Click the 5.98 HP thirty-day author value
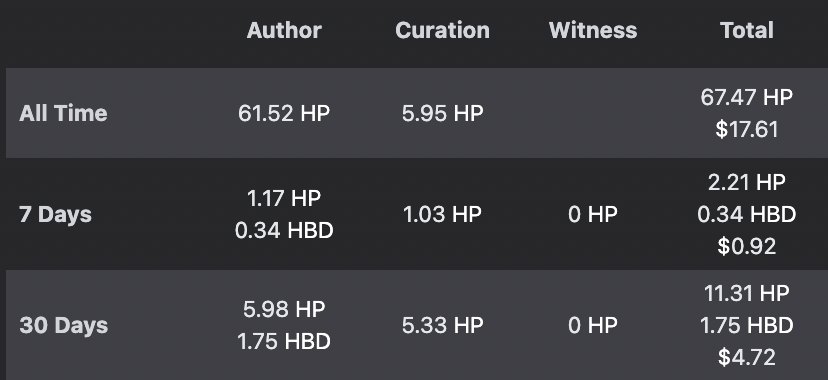 pyautogui.click(x=284, y=309)
